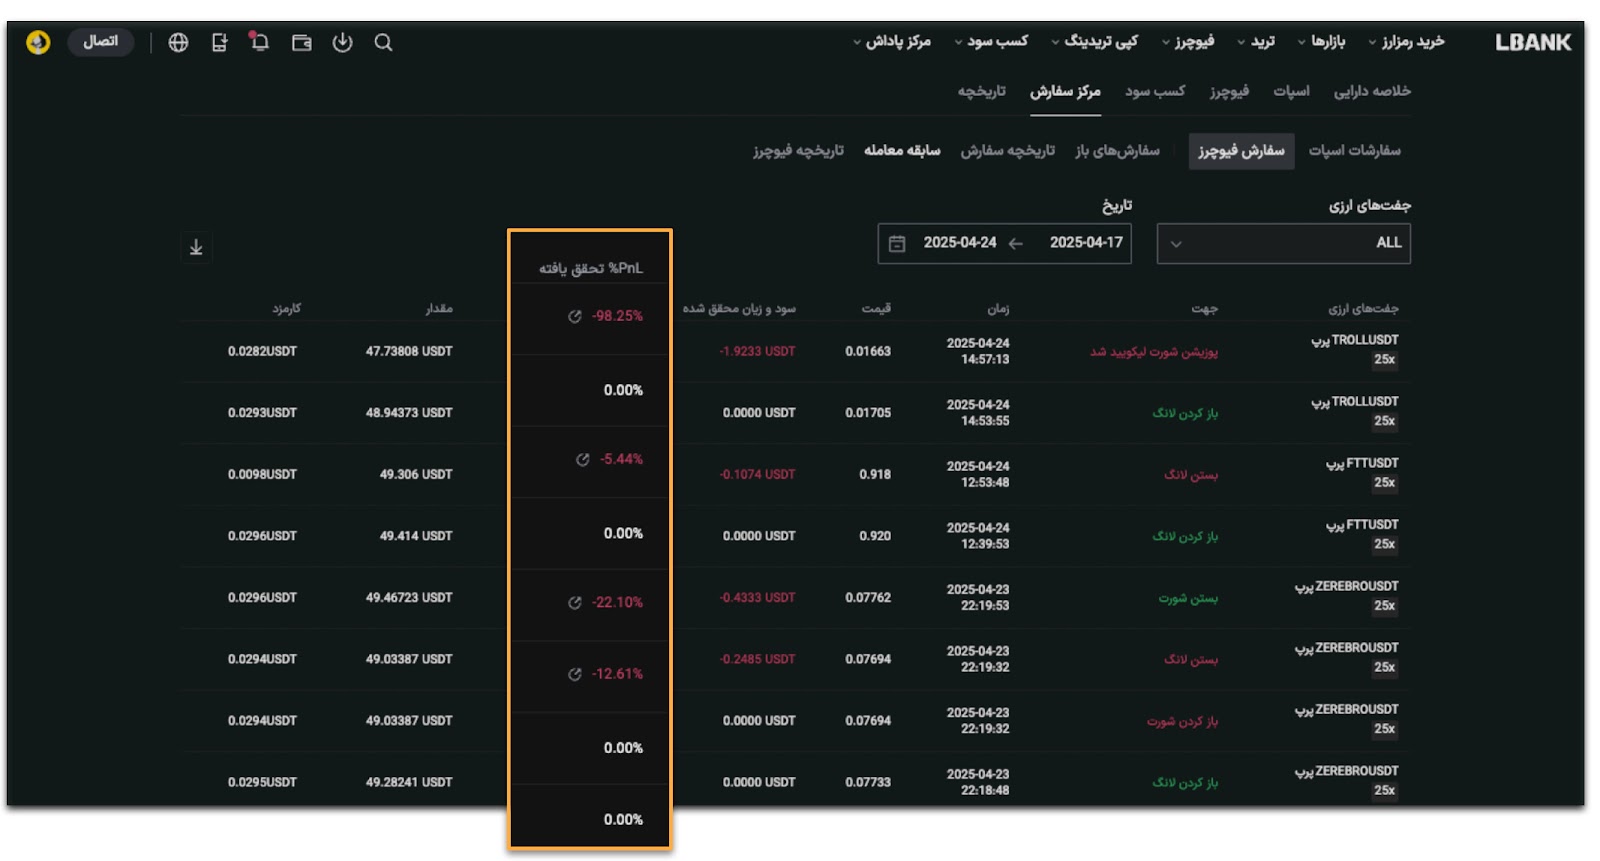Expand the فیوچرز top navigation dropdown
The image size is (1600, 861).
click(x=1187, y=42)
